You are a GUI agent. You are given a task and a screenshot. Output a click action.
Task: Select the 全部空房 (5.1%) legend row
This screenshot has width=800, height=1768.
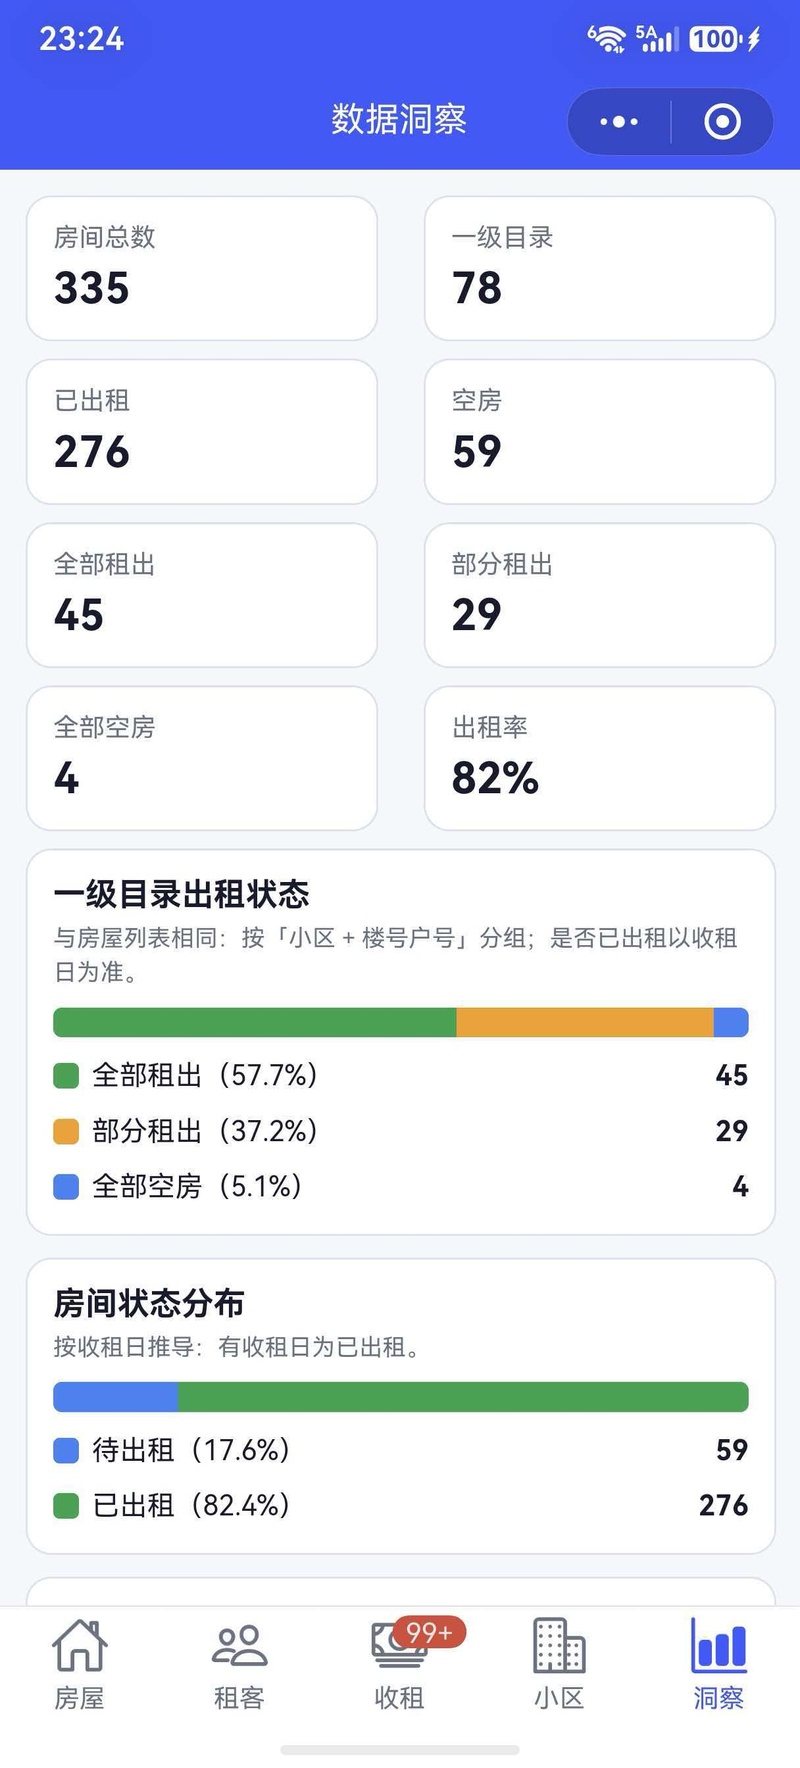coord(401,1187)
